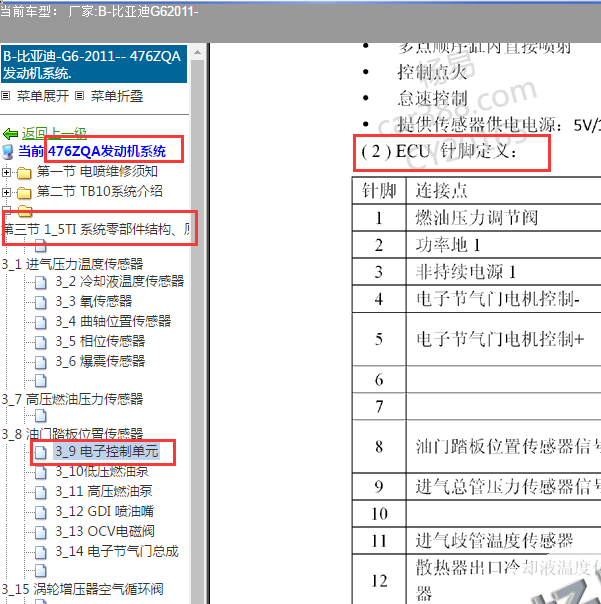Open 3_12 GDI 喷油嘴 page
Viewport: 601px width, 604px height.
[x=104, y=511]
